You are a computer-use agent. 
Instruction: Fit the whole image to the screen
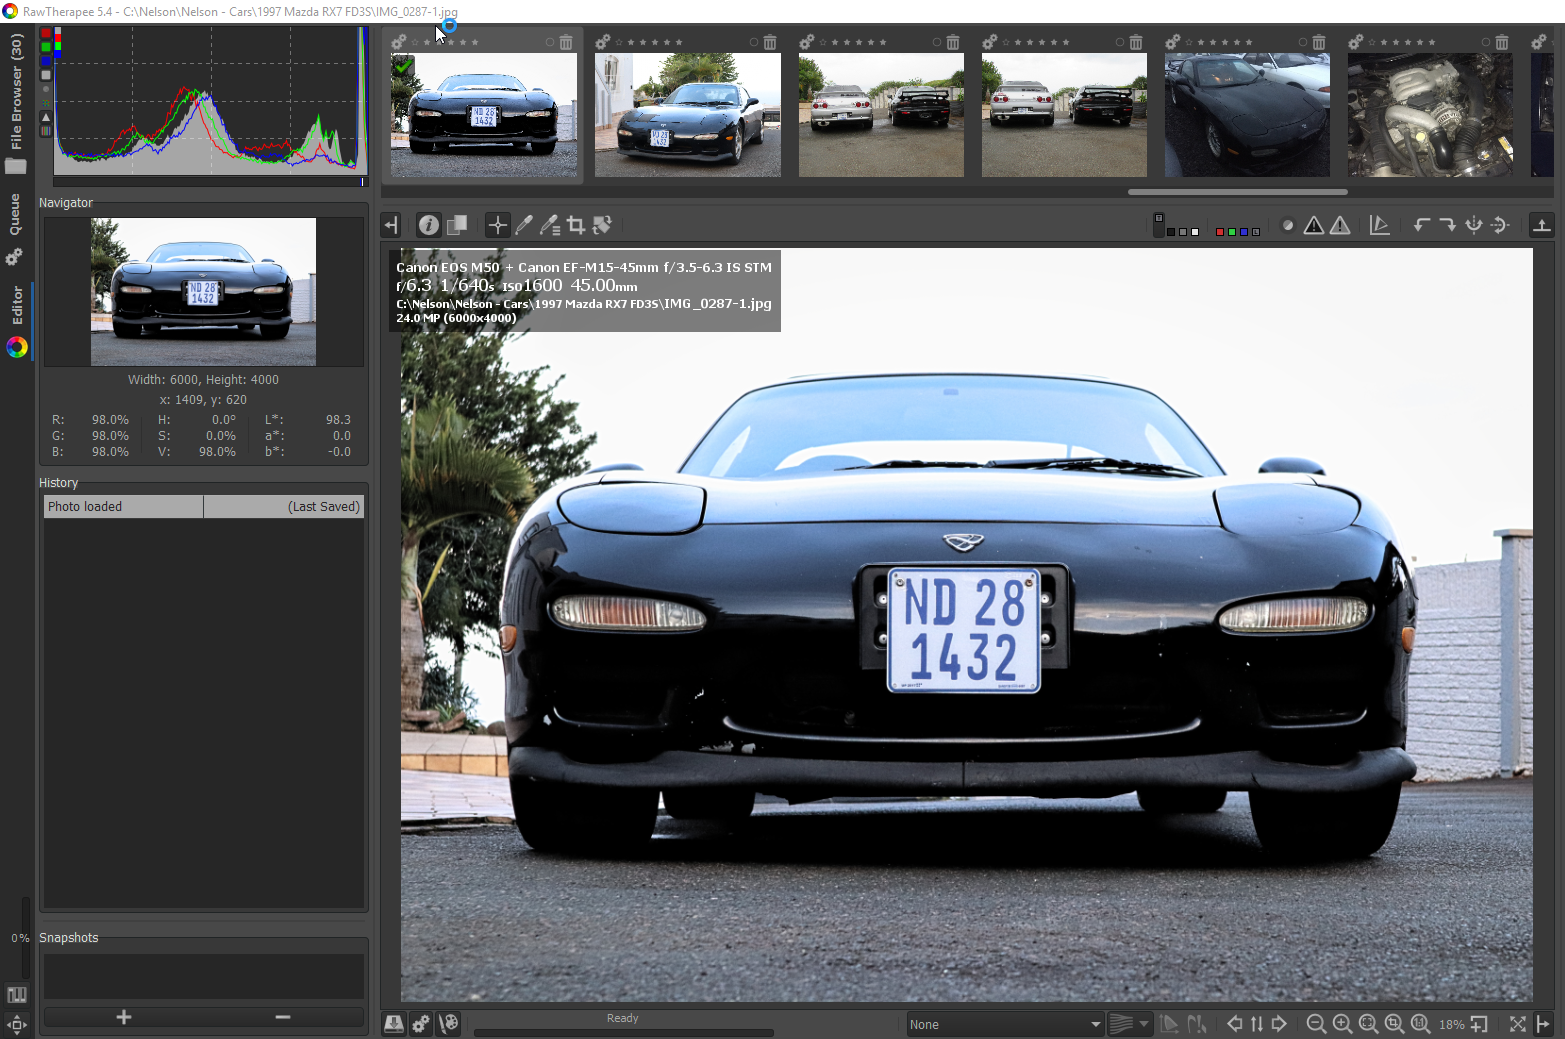(x=1368, y=1024)
